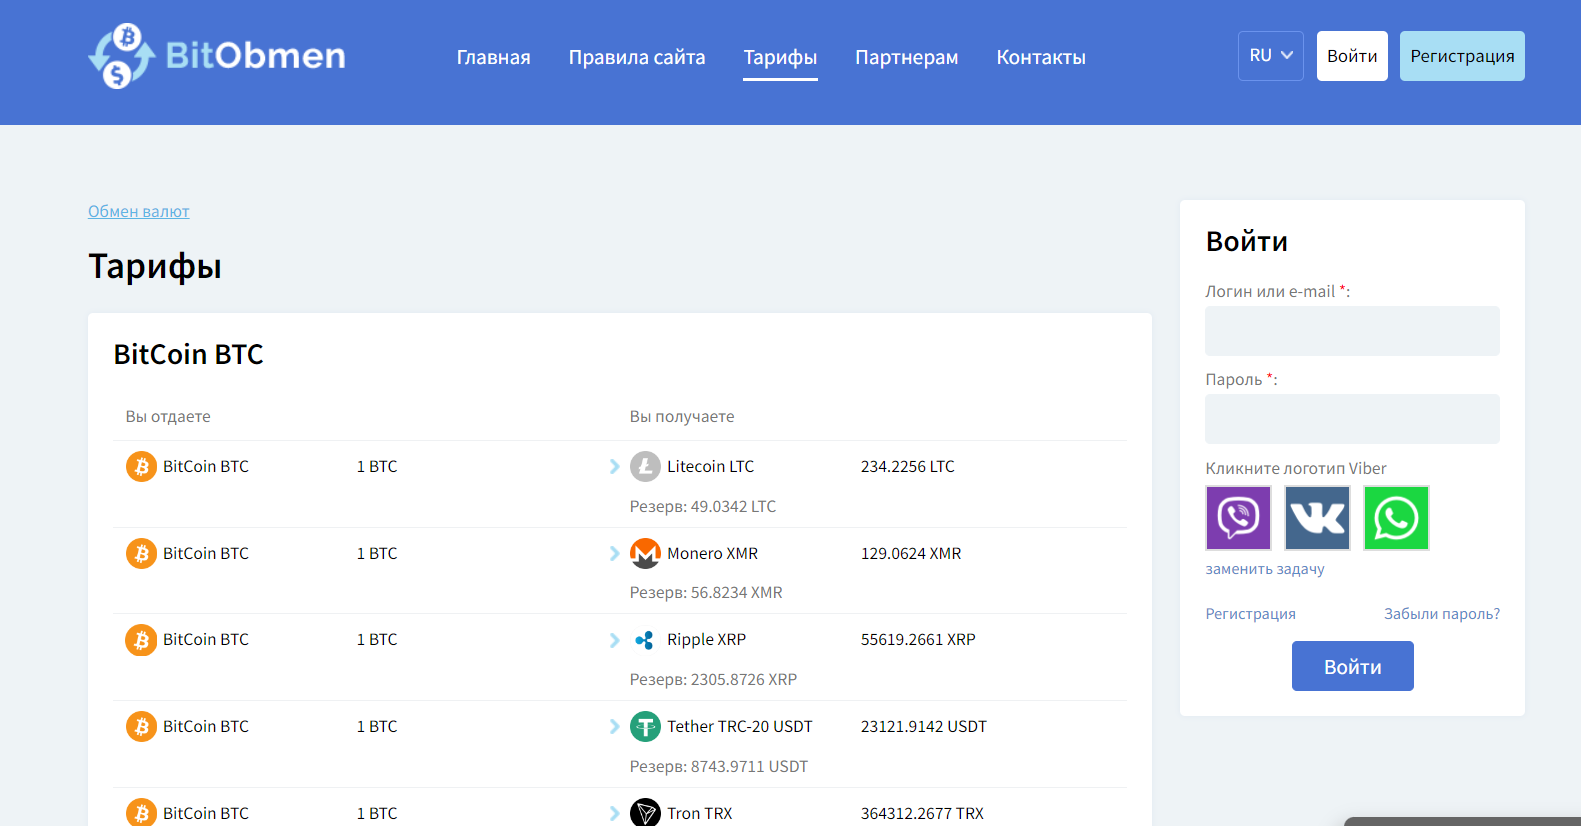1581x826 pixels.
Task: Click the 55619.2661 XRP rate value
Action: coord(918,640)
